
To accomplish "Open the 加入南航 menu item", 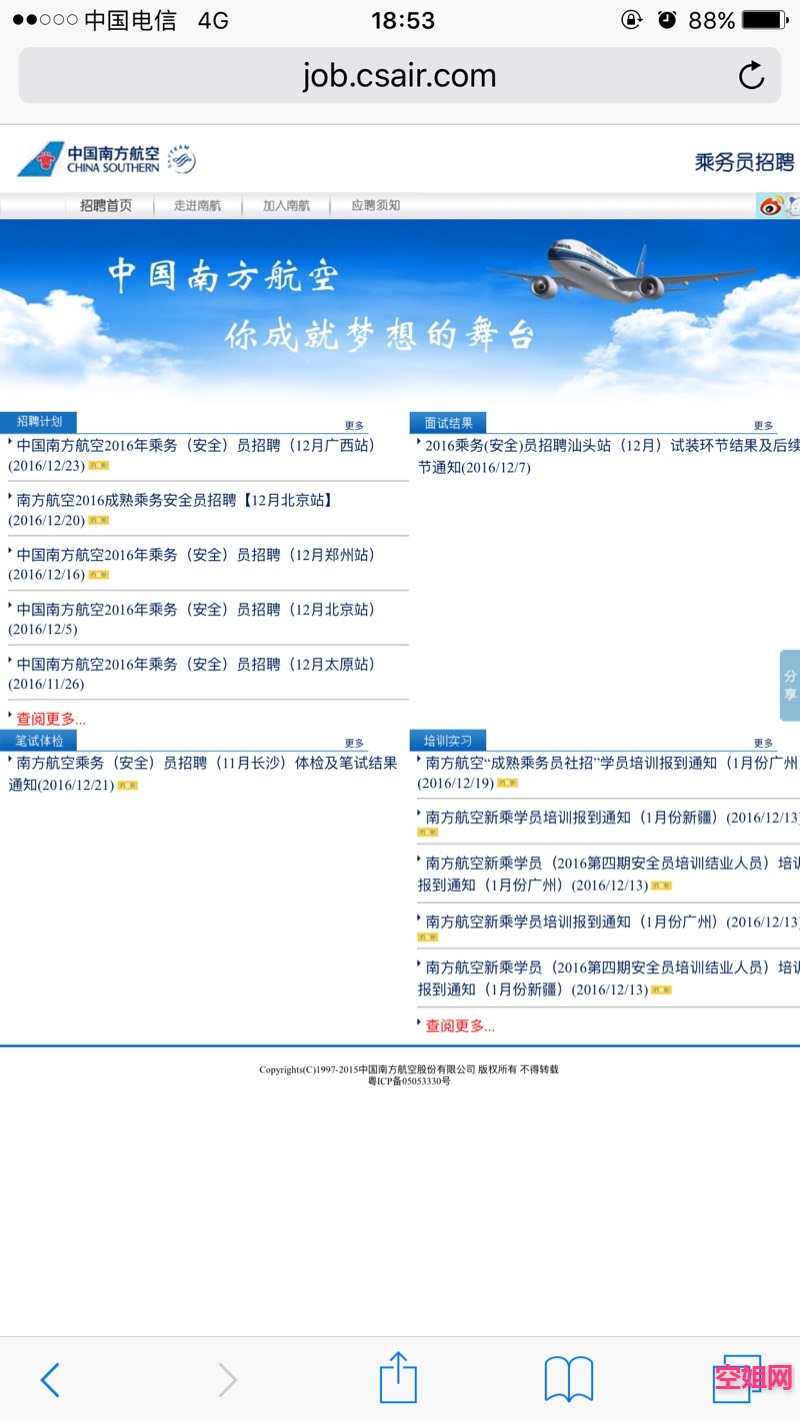I will (x=287, y=205).
